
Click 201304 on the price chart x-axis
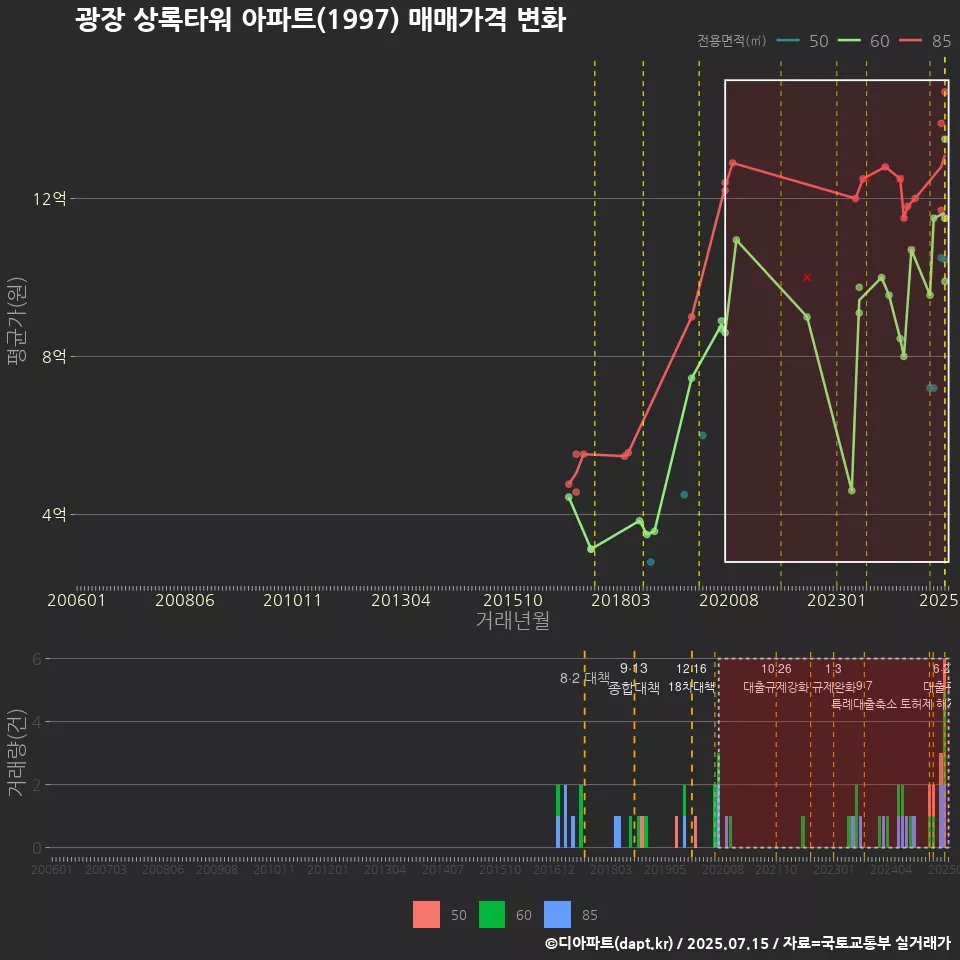[401, 600]
